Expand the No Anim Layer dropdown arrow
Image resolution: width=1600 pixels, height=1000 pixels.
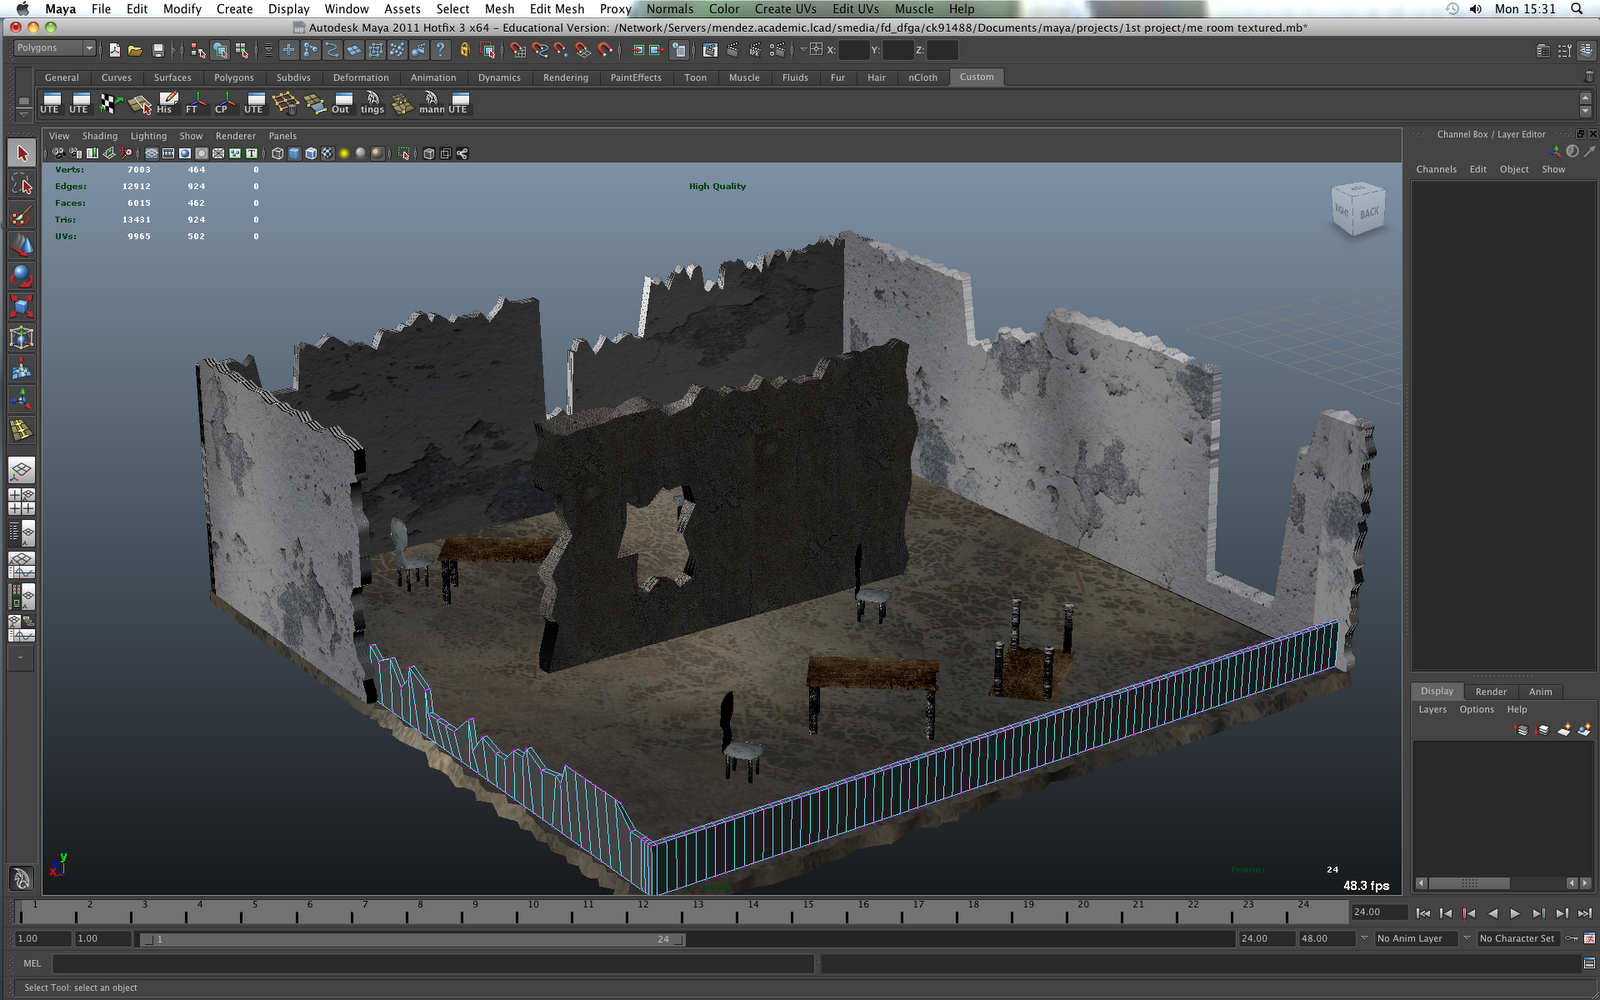pyautogui.click(x=1364, y=938)
